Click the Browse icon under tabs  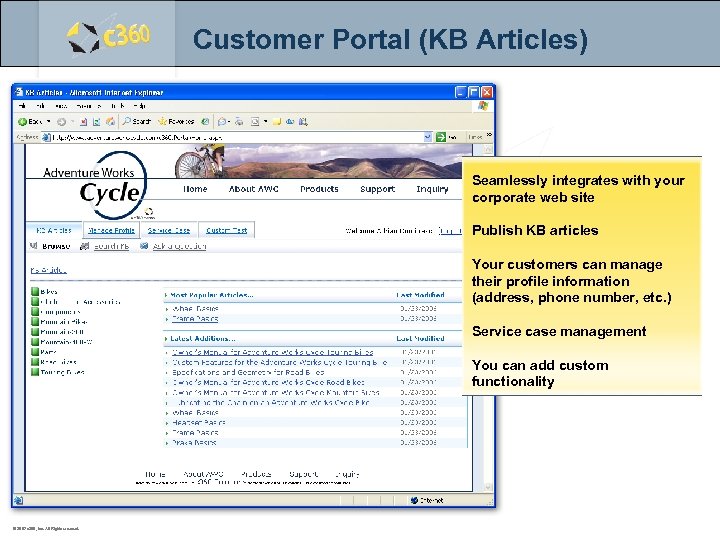34,246
